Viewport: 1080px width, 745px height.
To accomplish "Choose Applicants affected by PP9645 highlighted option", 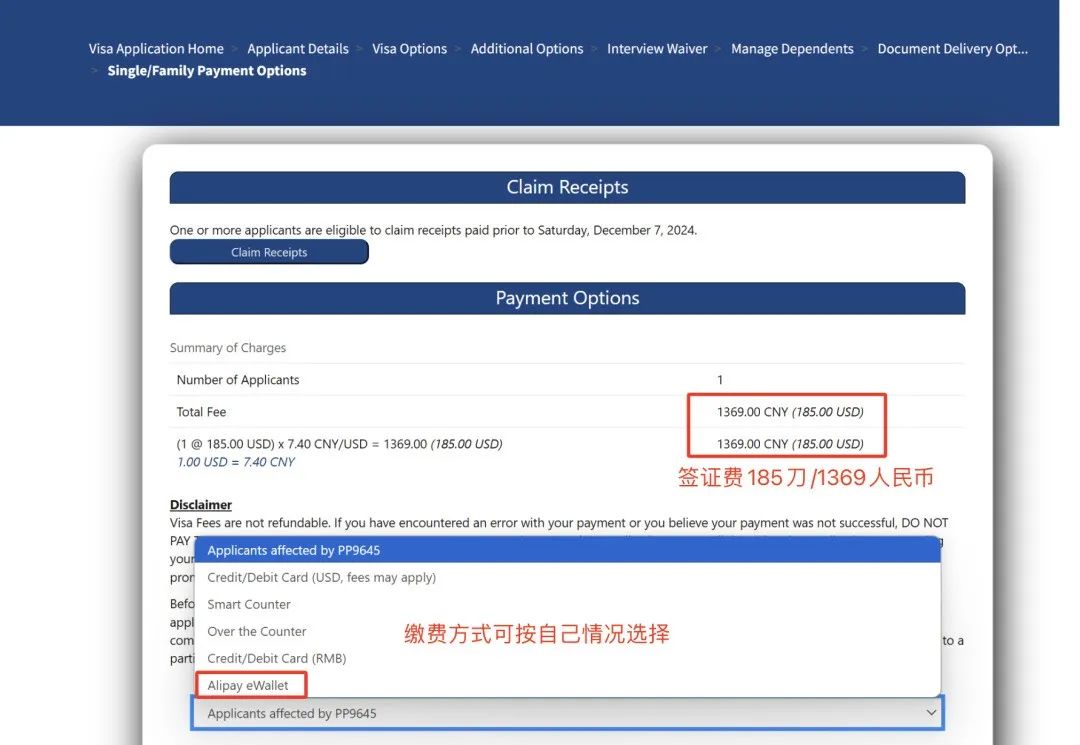I will coord(568,550).
